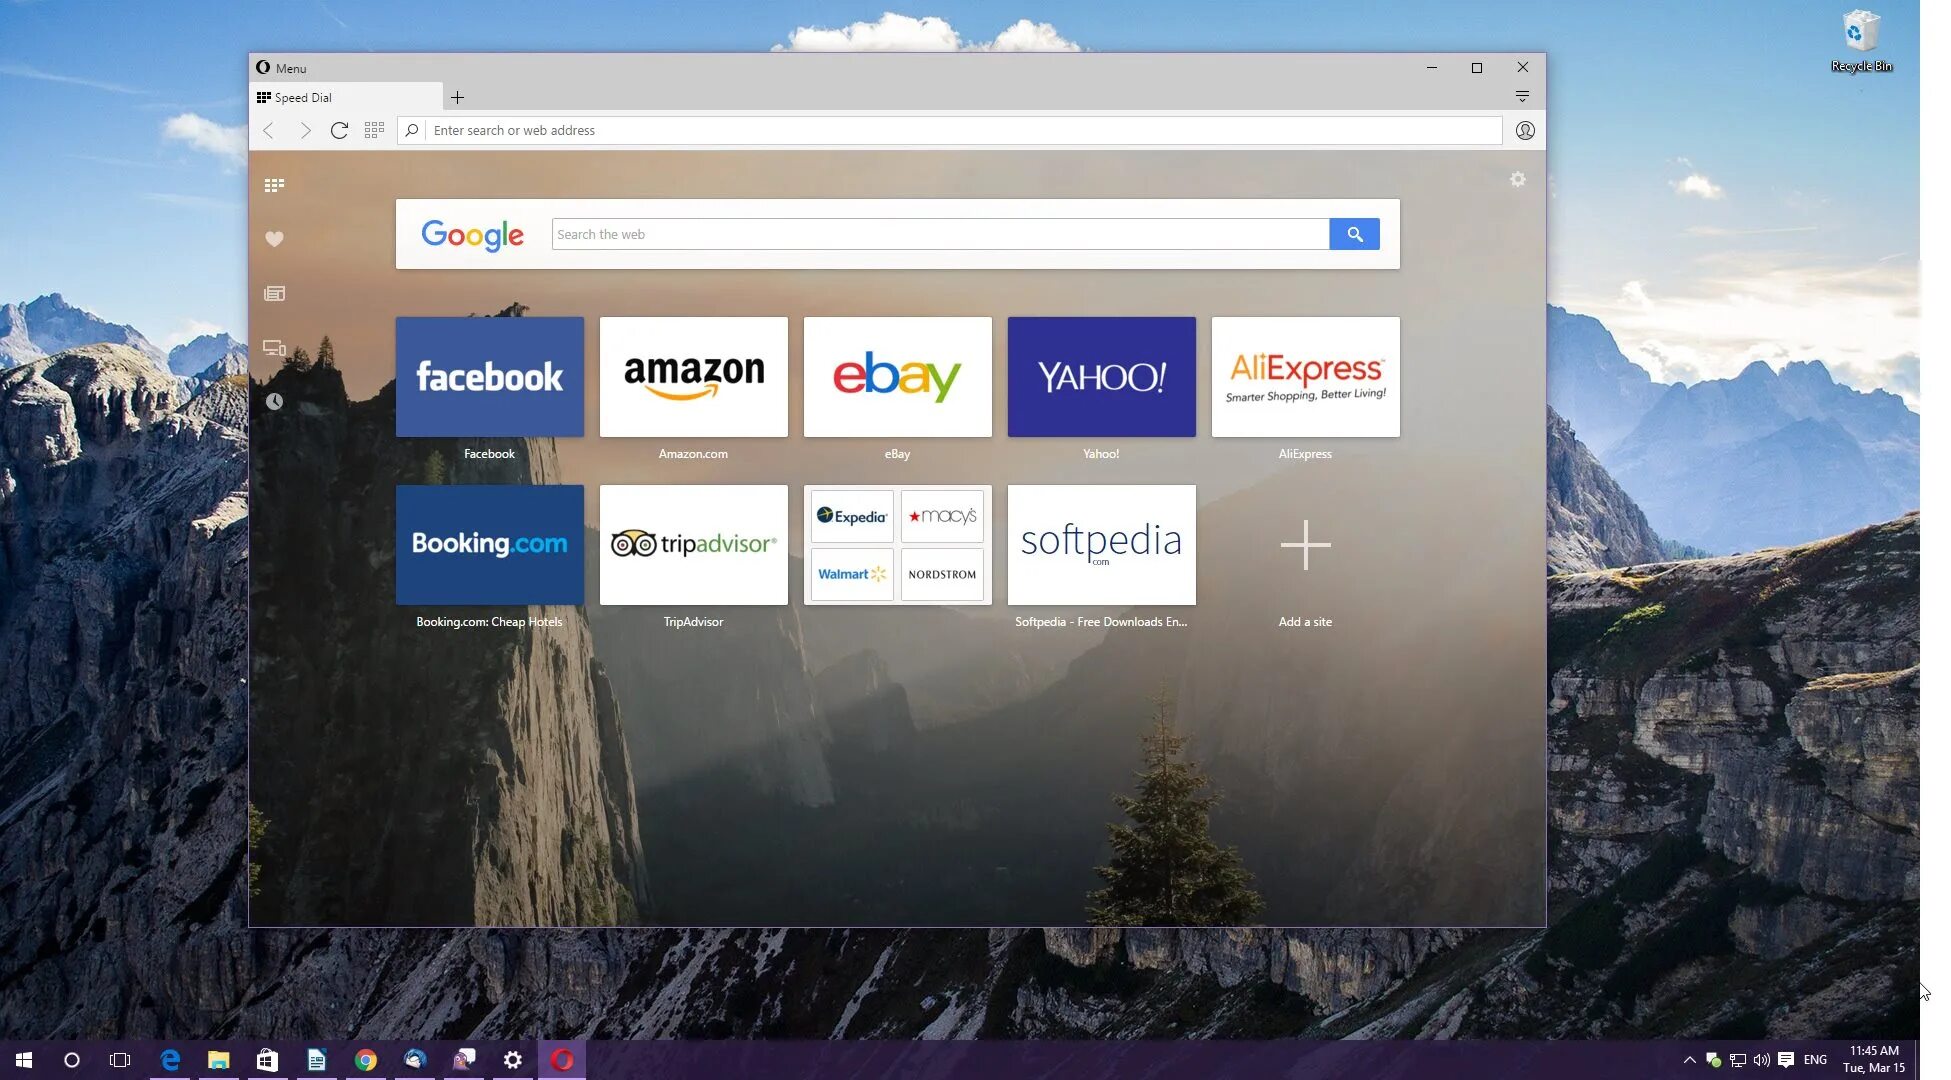Open the volume control in tray
The image size is (1951, 1080).
point(1761,1060)
